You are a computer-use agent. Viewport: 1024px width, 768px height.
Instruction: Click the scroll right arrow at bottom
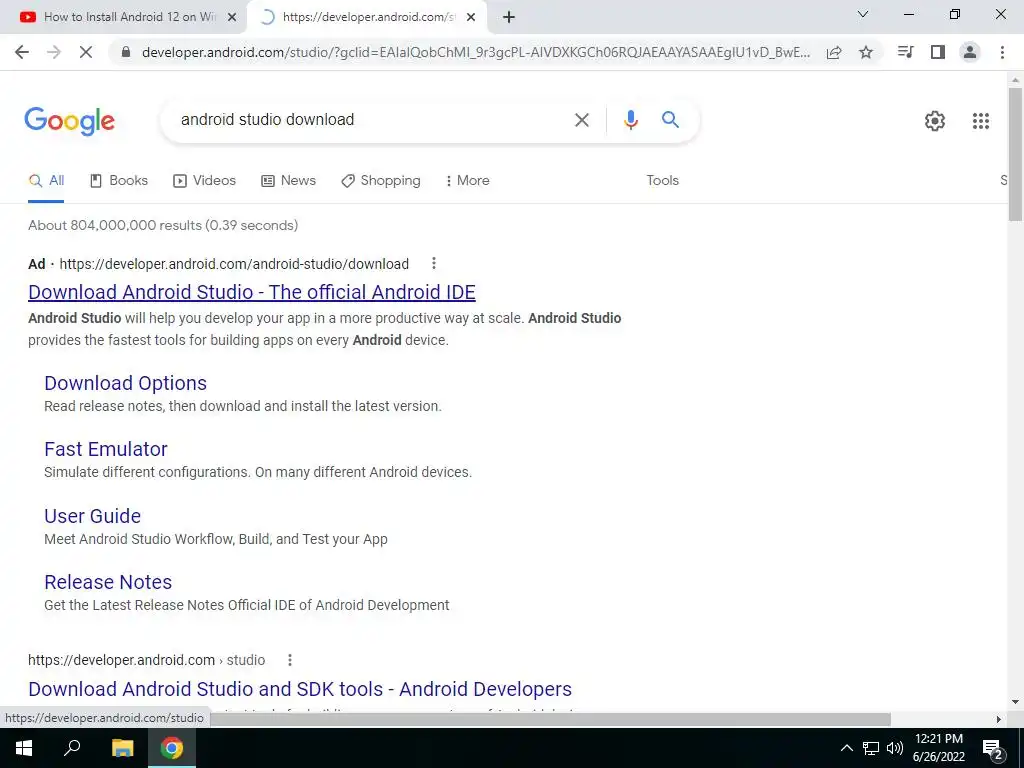pyautogui.click(x=999, y=719)
